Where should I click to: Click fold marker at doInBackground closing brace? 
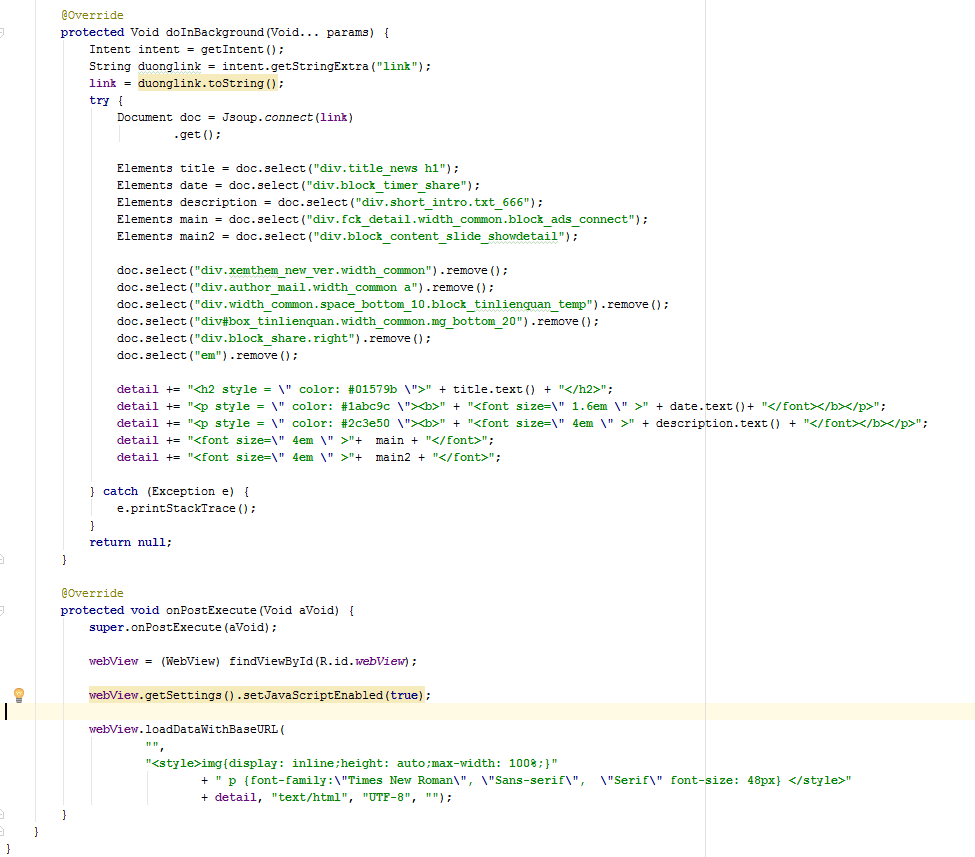pyautogui.click(x=3, y=559)
